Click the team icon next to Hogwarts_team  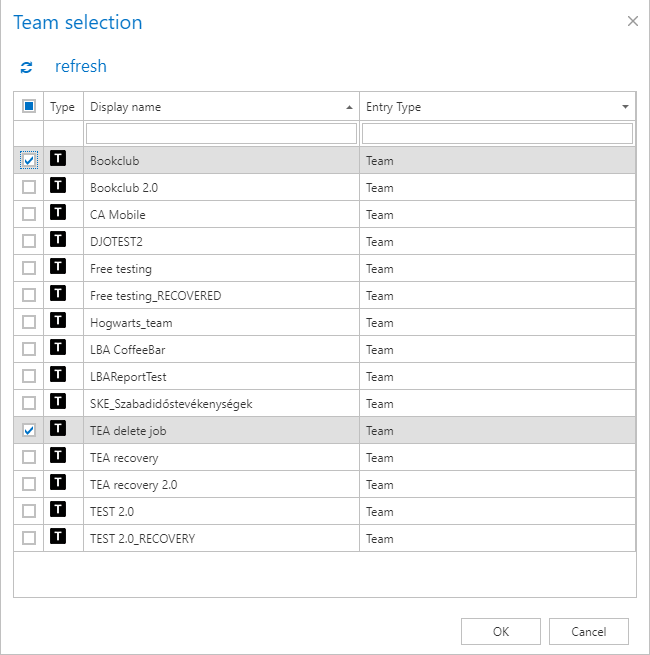point(58,321)
